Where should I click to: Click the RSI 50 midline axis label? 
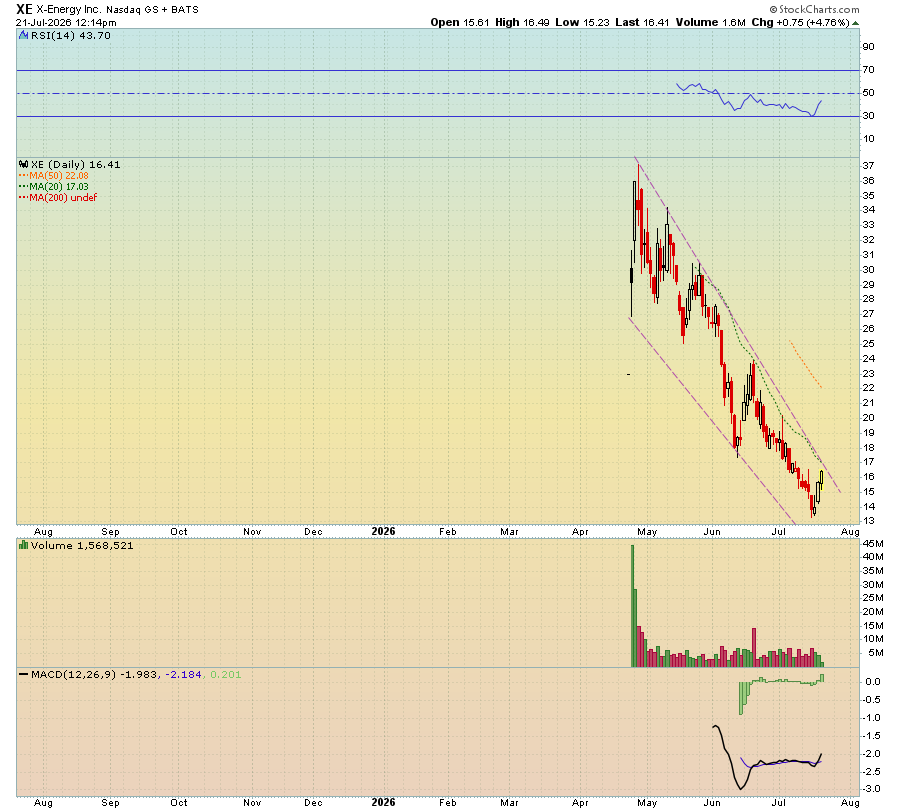869,93
